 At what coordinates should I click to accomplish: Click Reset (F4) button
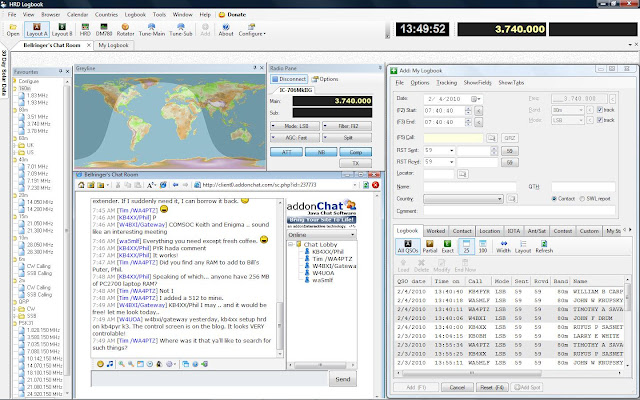tap(492, 387)
